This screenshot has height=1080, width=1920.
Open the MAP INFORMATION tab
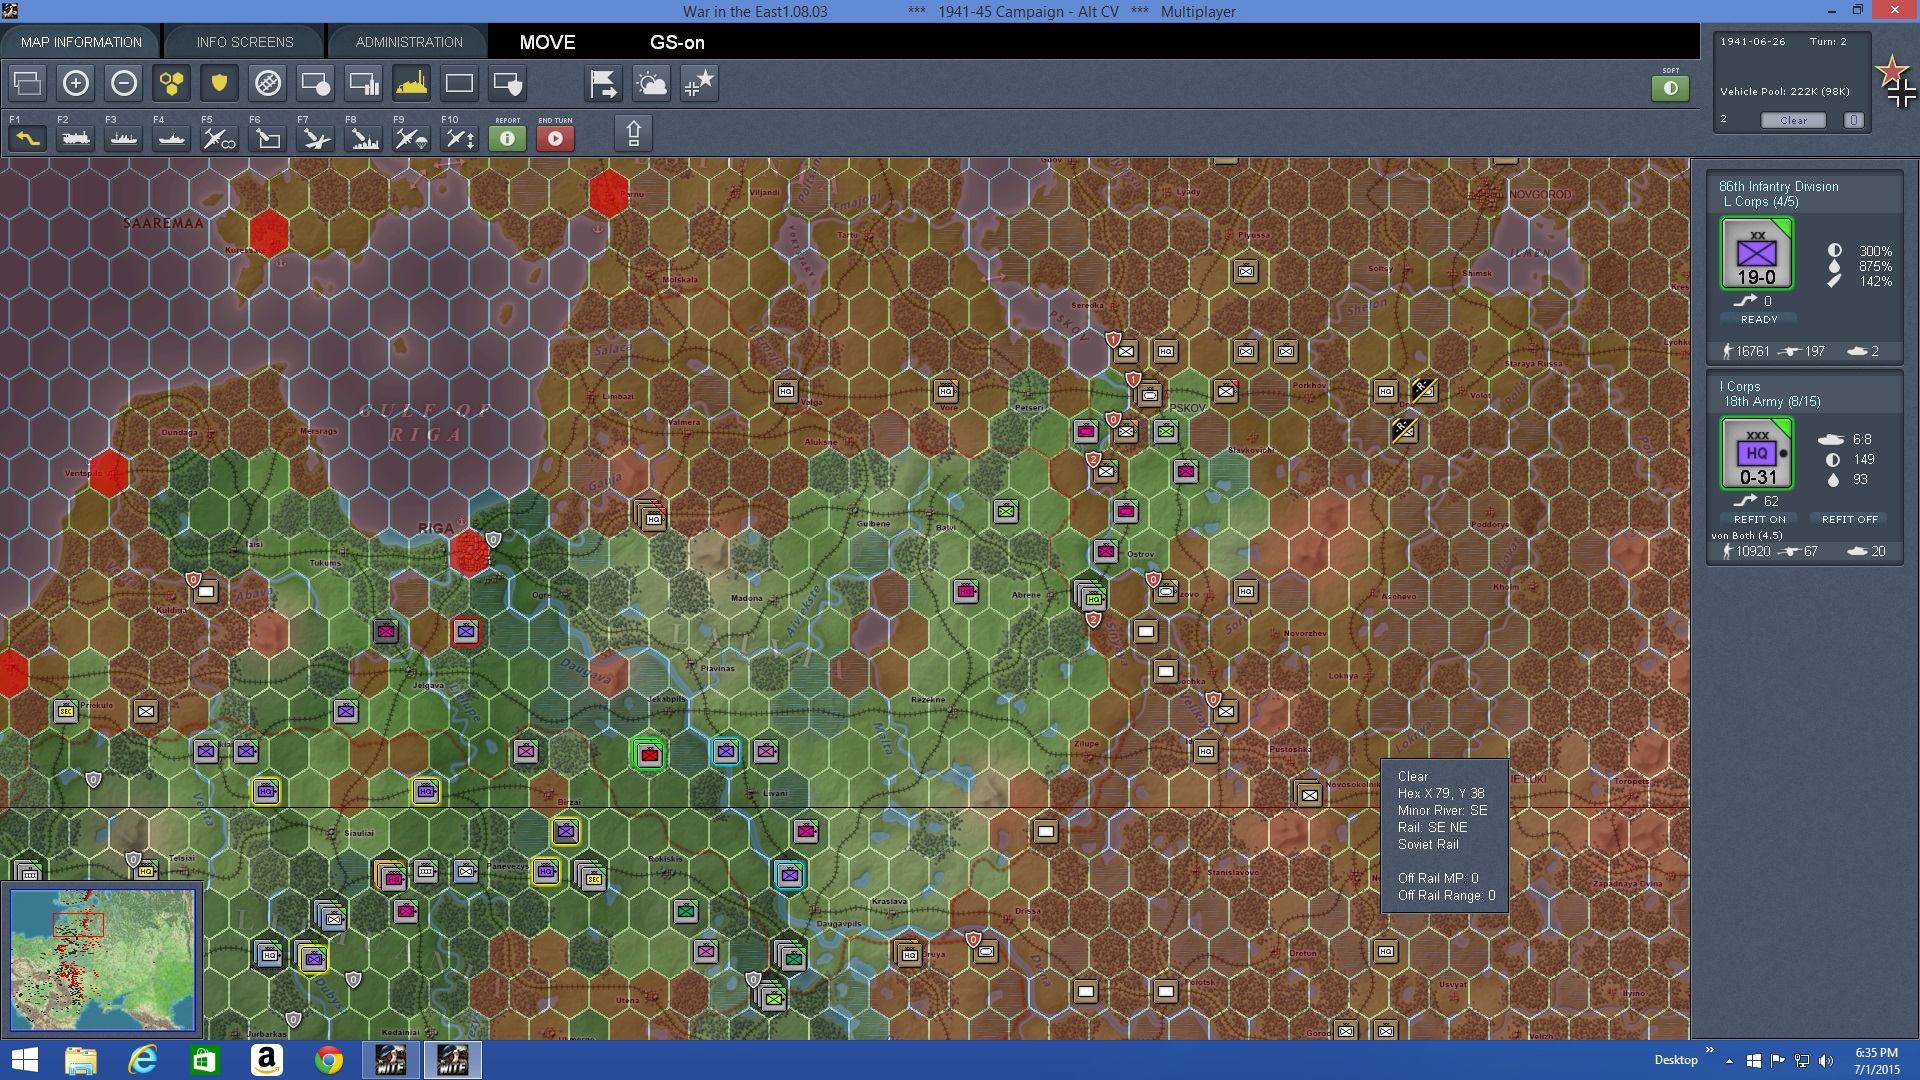coord(81,42)
